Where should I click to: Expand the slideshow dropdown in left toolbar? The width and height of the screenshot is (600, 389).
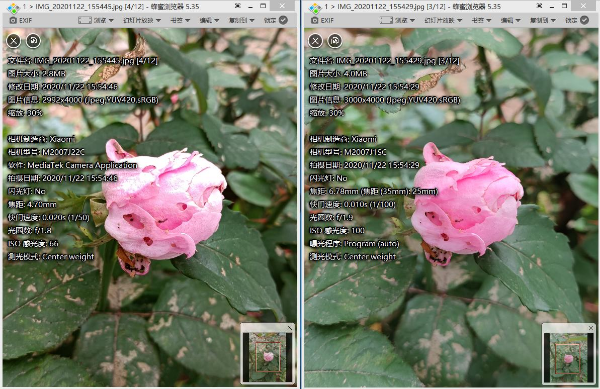click(142, 20)
